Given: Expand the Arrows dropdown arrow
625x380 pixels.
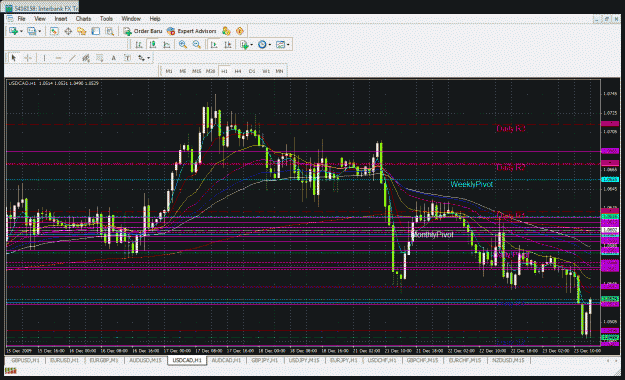Looking at the screenshot, I should click(x=149, y=58).
